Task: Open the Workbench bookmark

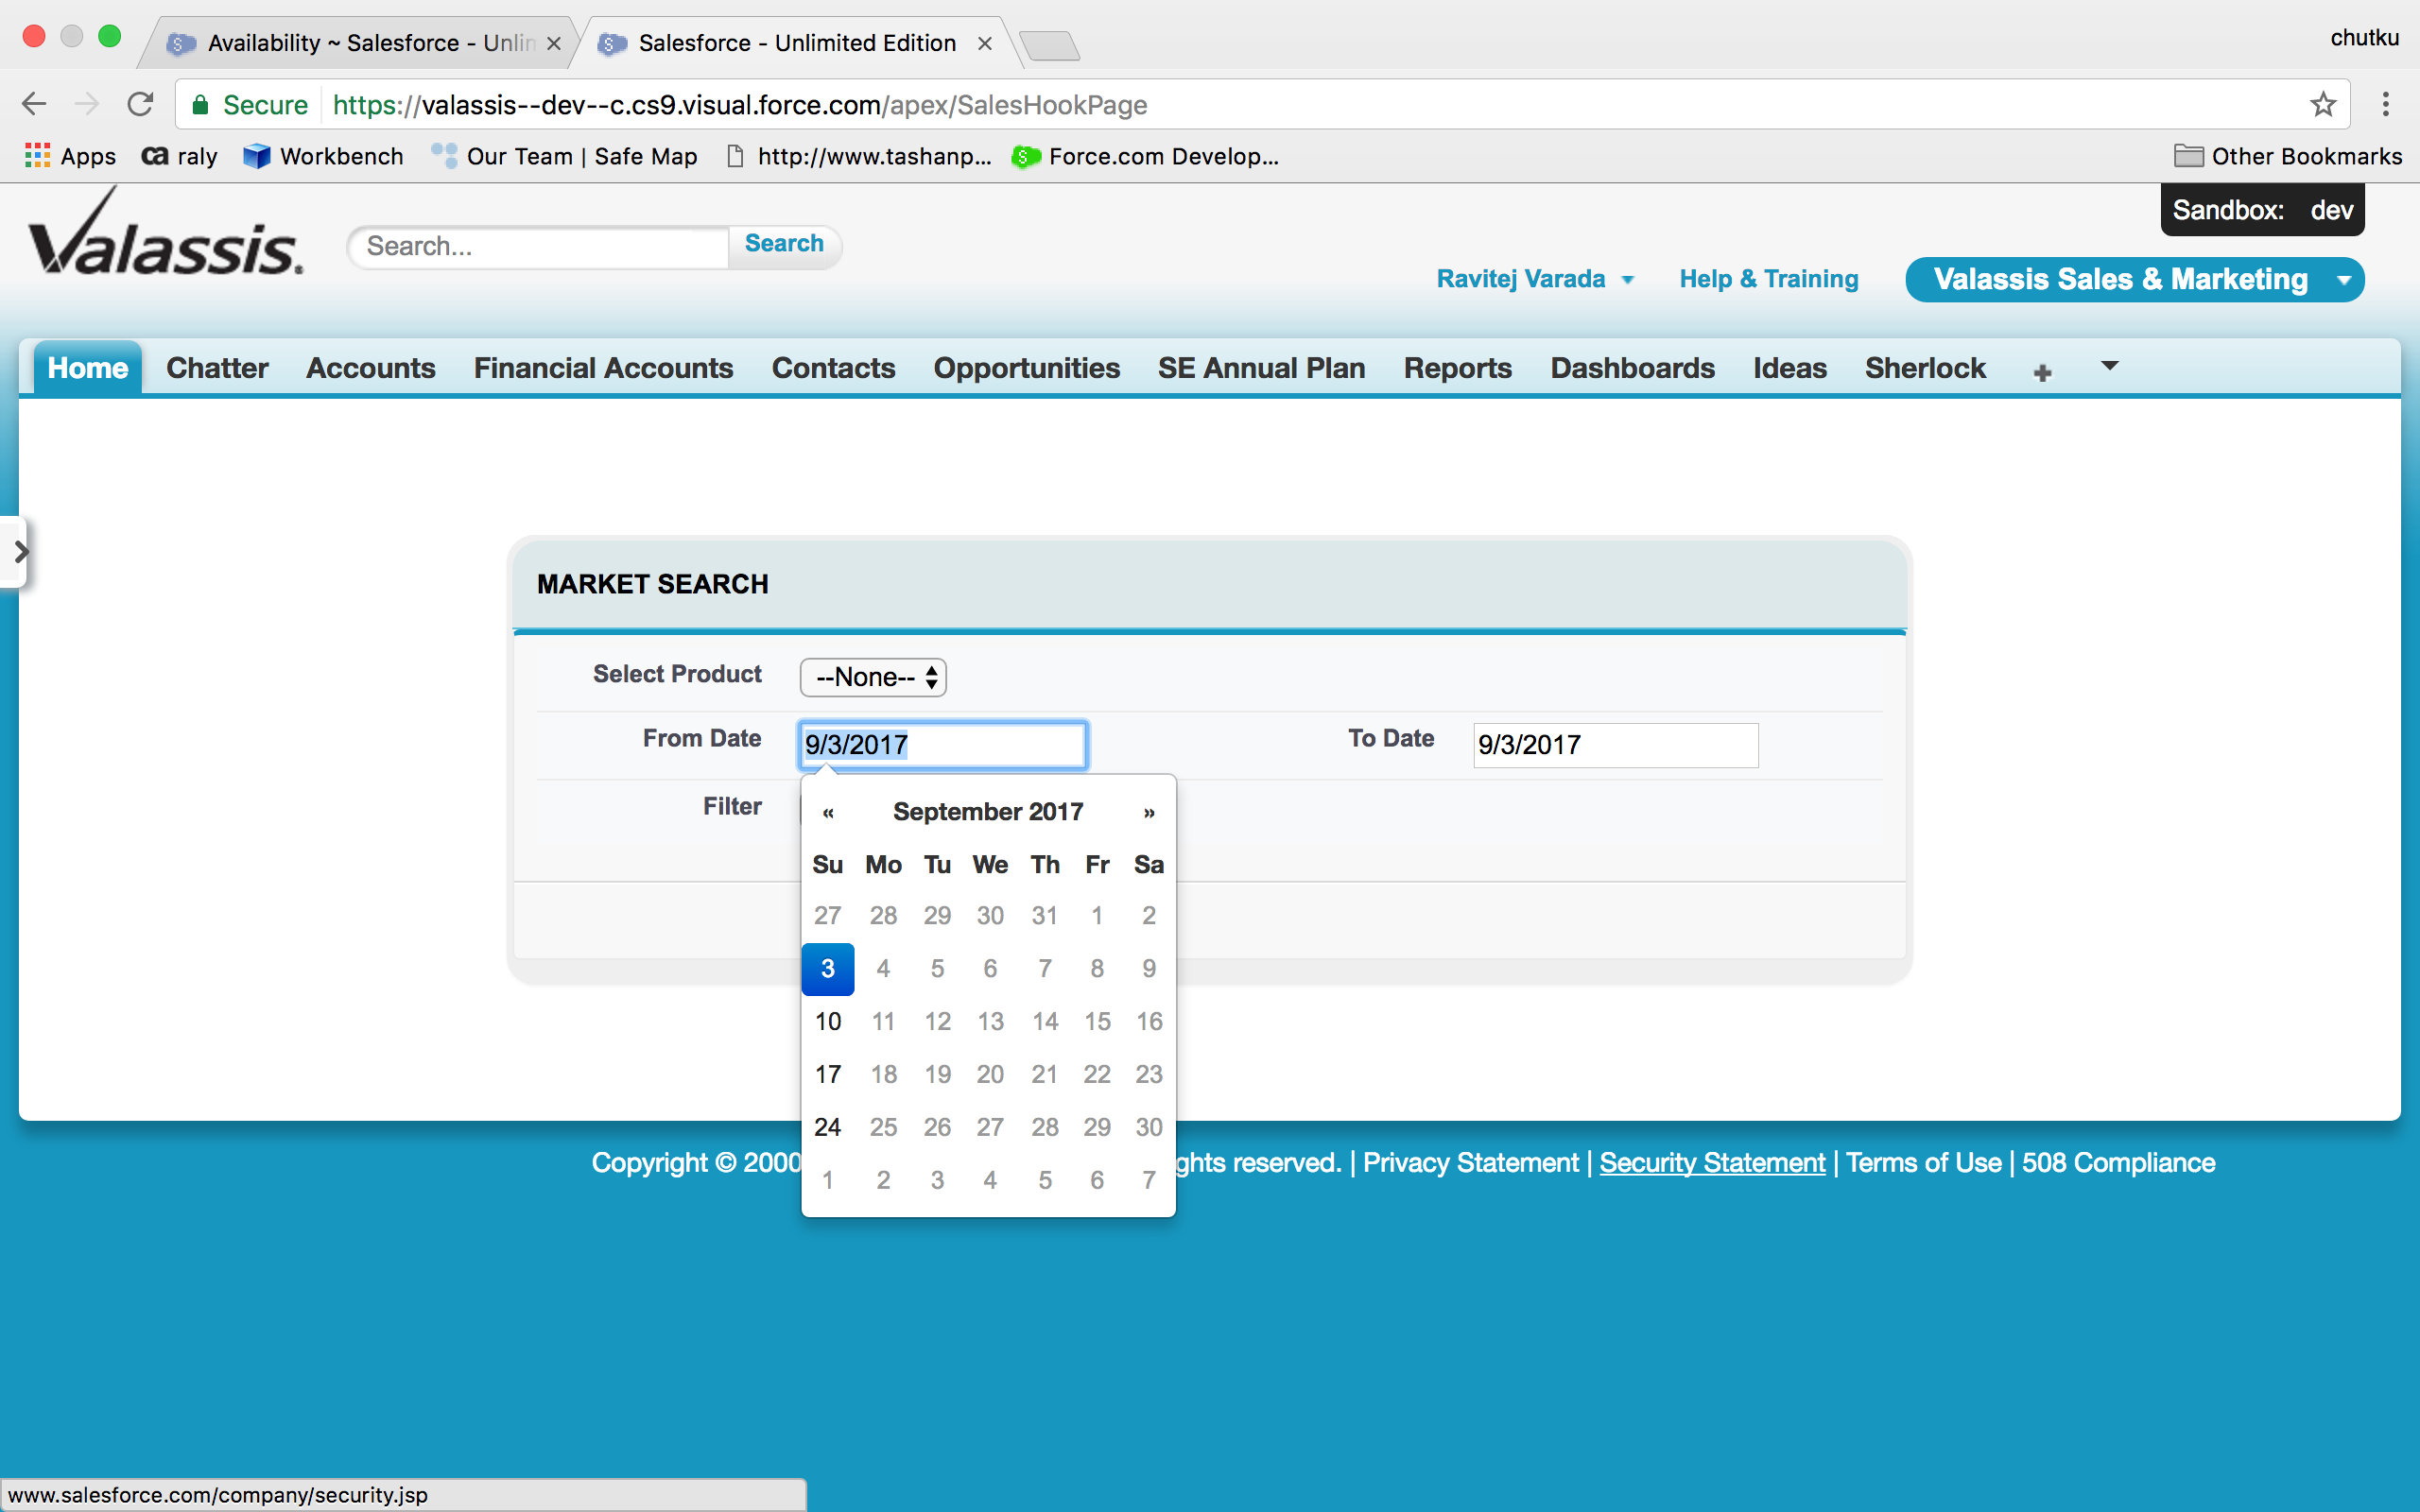Action: [323, 156]
